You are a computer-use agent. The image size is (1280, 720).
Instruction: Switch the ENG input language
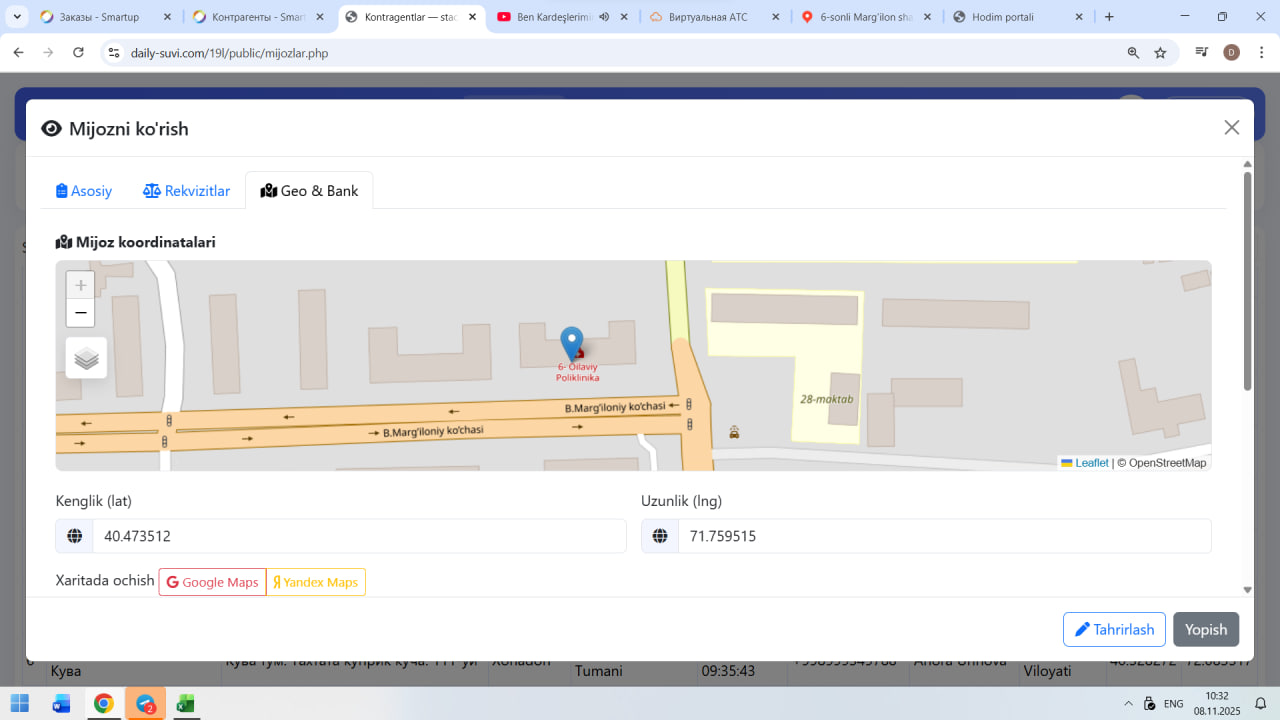click(x=1174, y=703)
